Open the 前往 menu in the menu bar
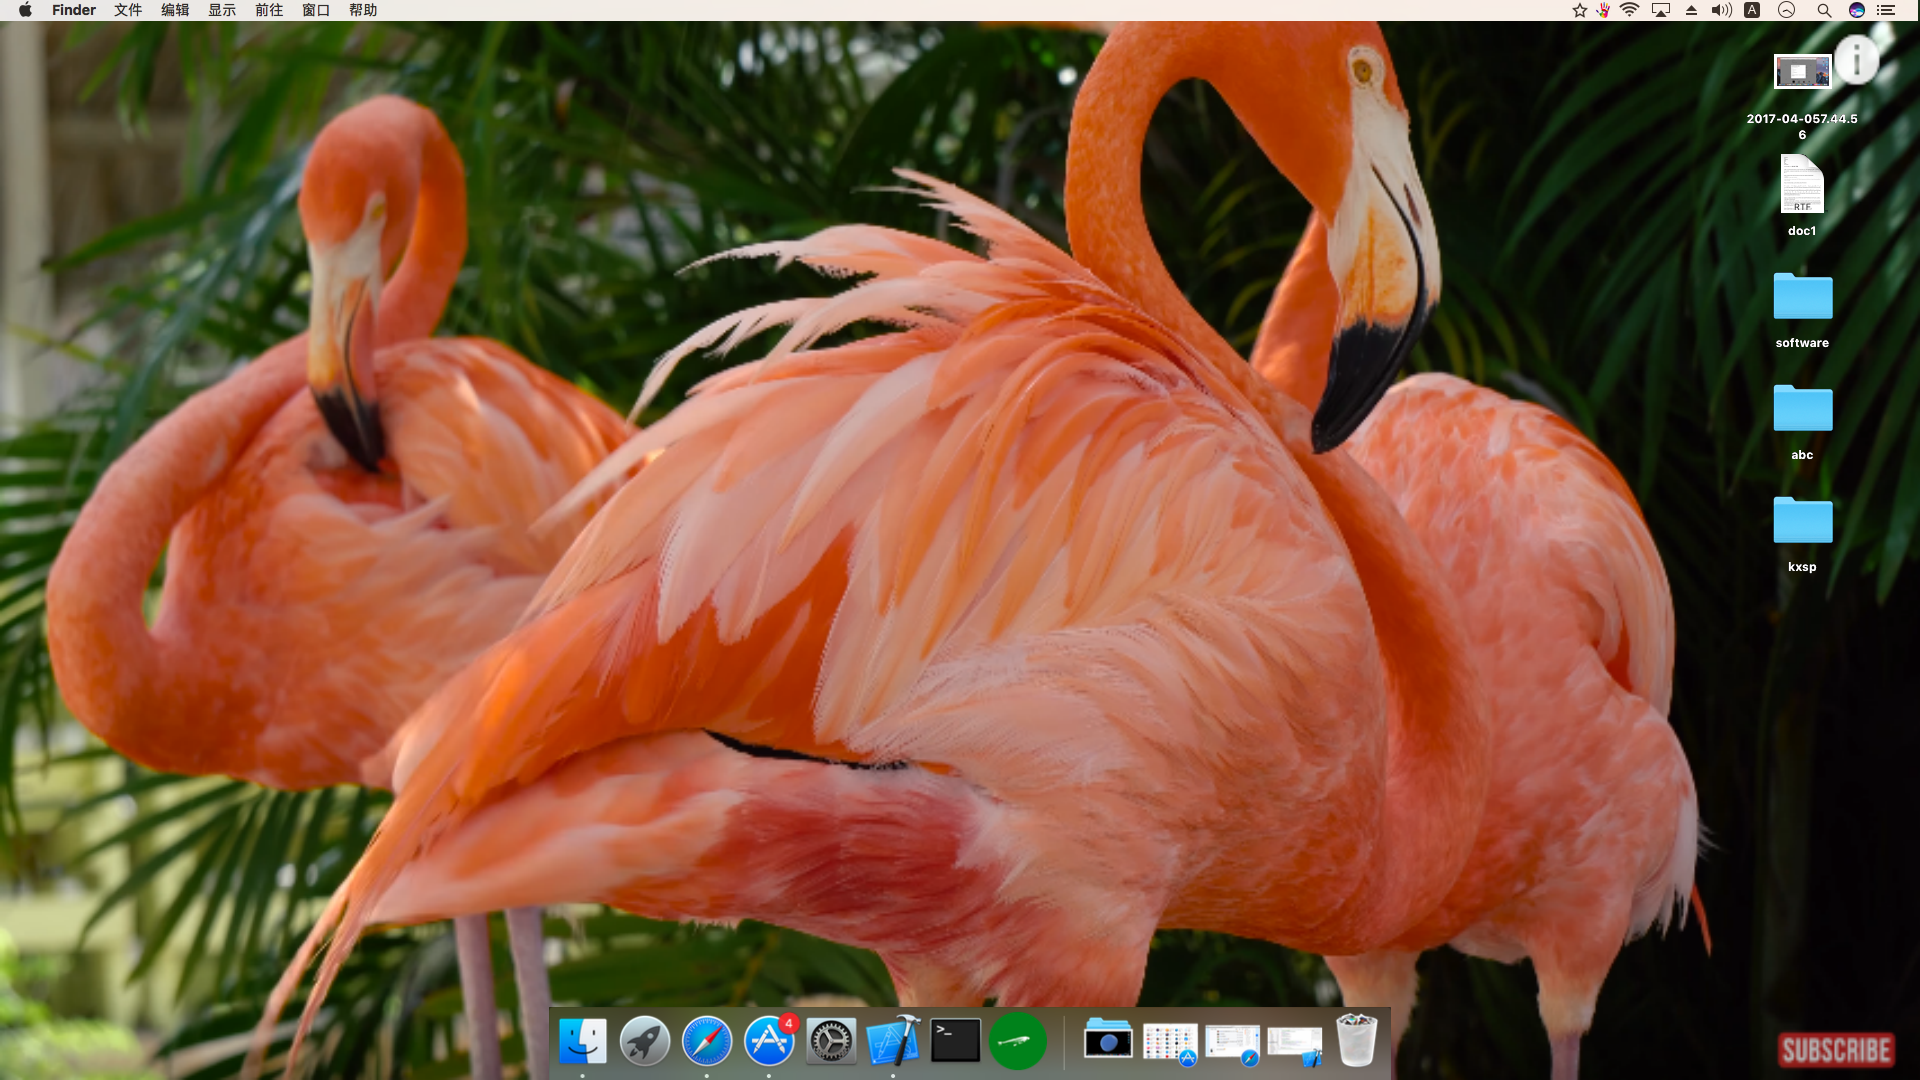 [x=268, y=10]
